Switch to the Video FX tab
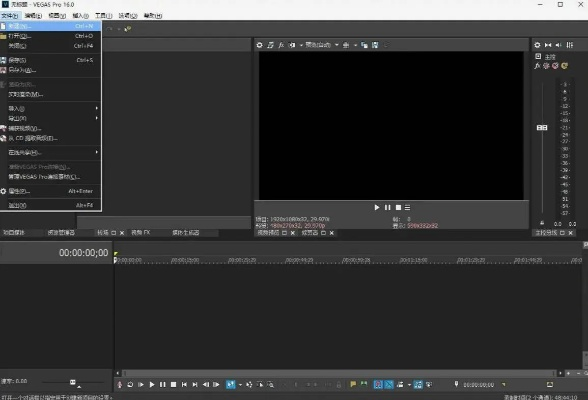 pyautogui.click(x=141, y=233)
